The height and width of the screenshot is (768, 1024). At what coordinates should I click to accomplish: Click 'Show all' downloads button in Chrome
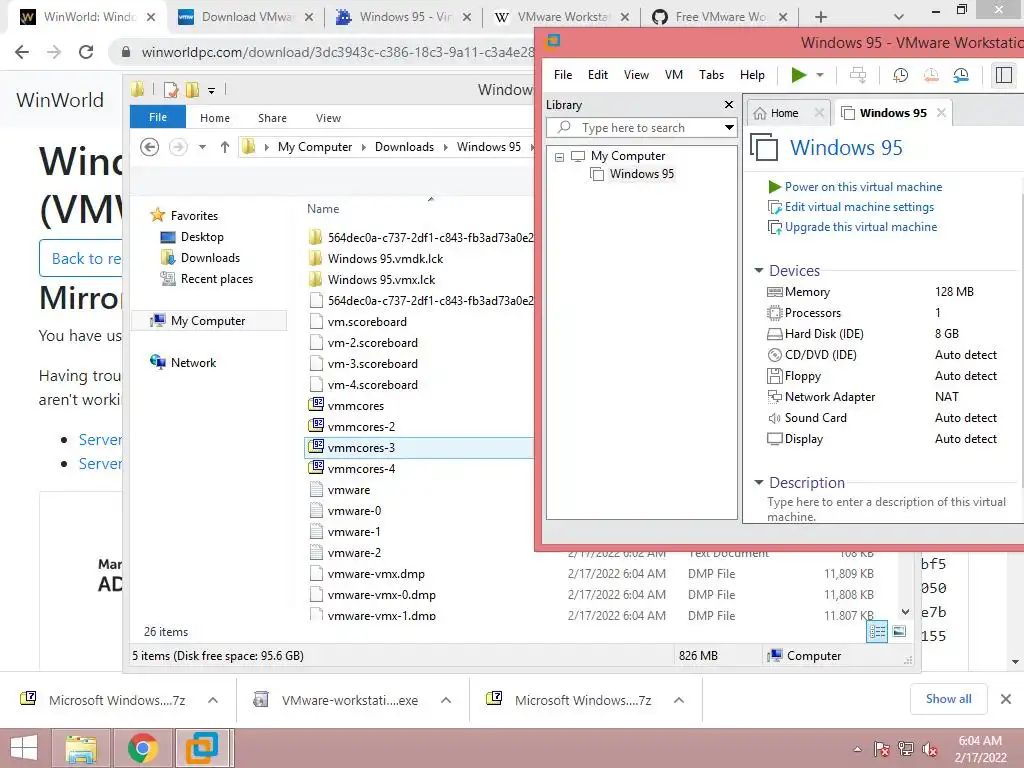point(948,699)
